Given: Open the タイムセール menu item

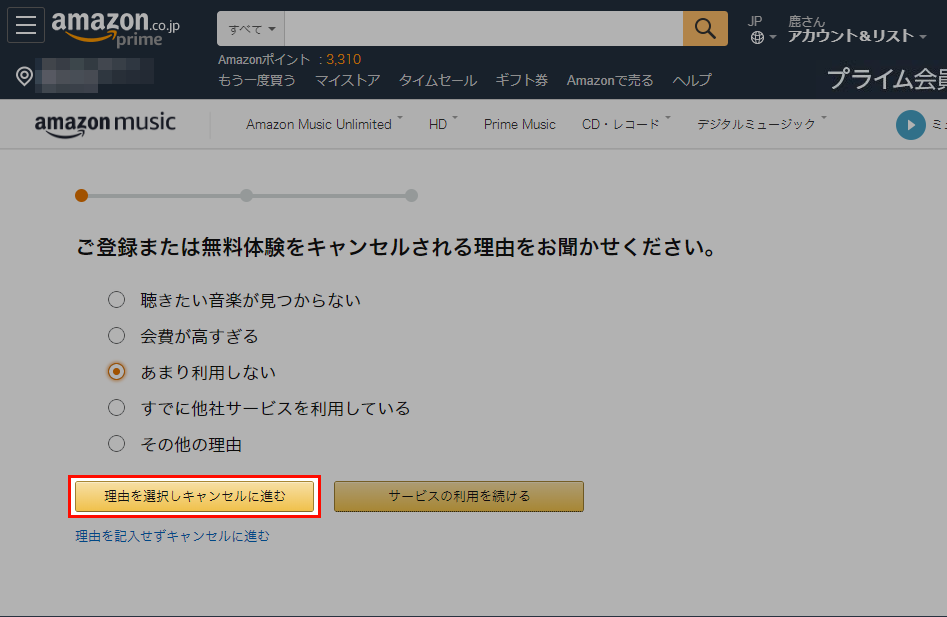Looking at the screenshot, I should point(438,80).
